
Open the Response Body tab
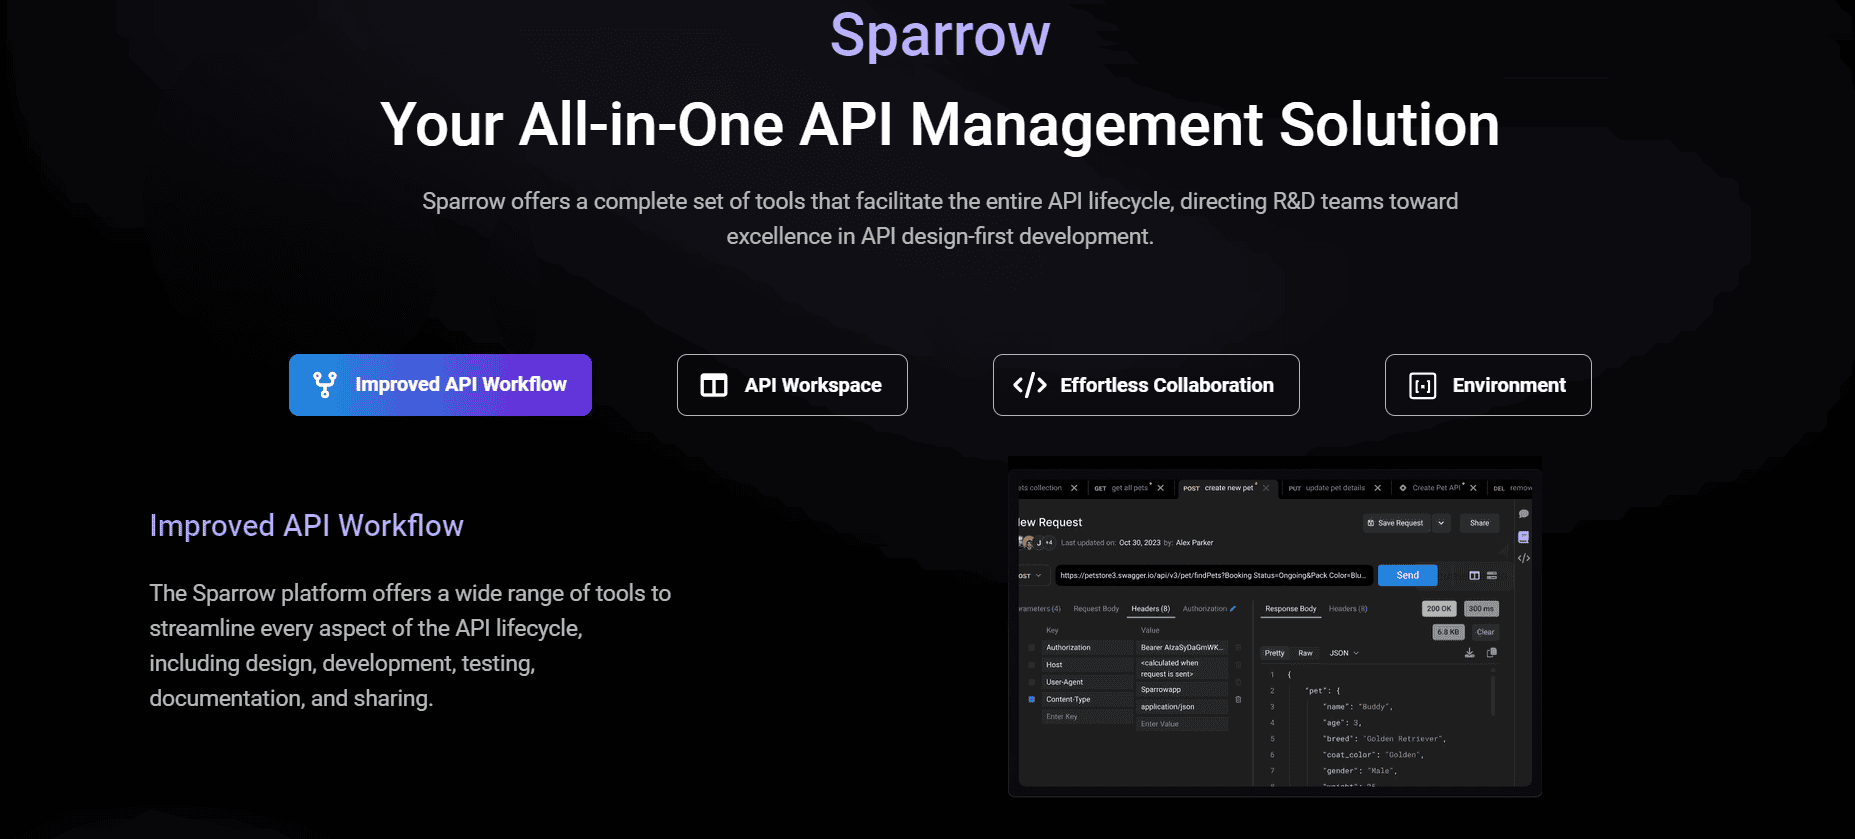(1291, 609)
